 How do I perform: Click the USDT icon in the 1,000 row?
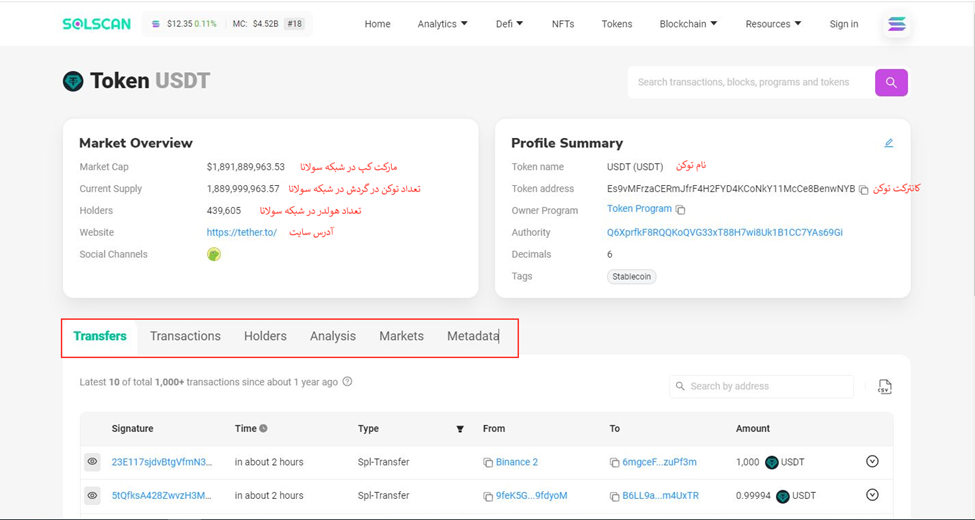tap(772, 463)
